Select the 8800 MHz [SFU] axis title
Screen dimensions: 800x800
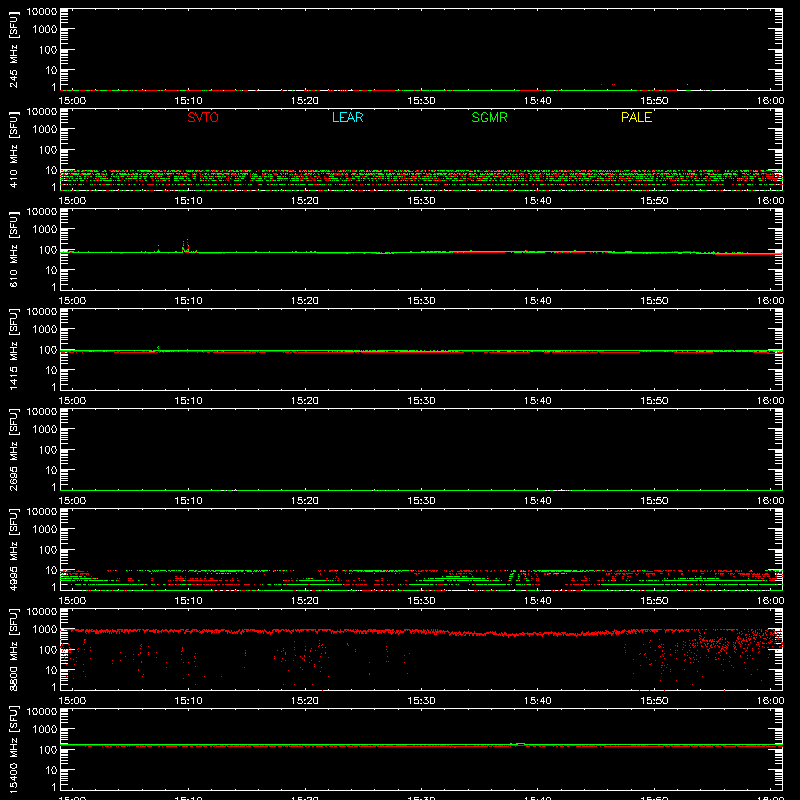coord(13,649)
